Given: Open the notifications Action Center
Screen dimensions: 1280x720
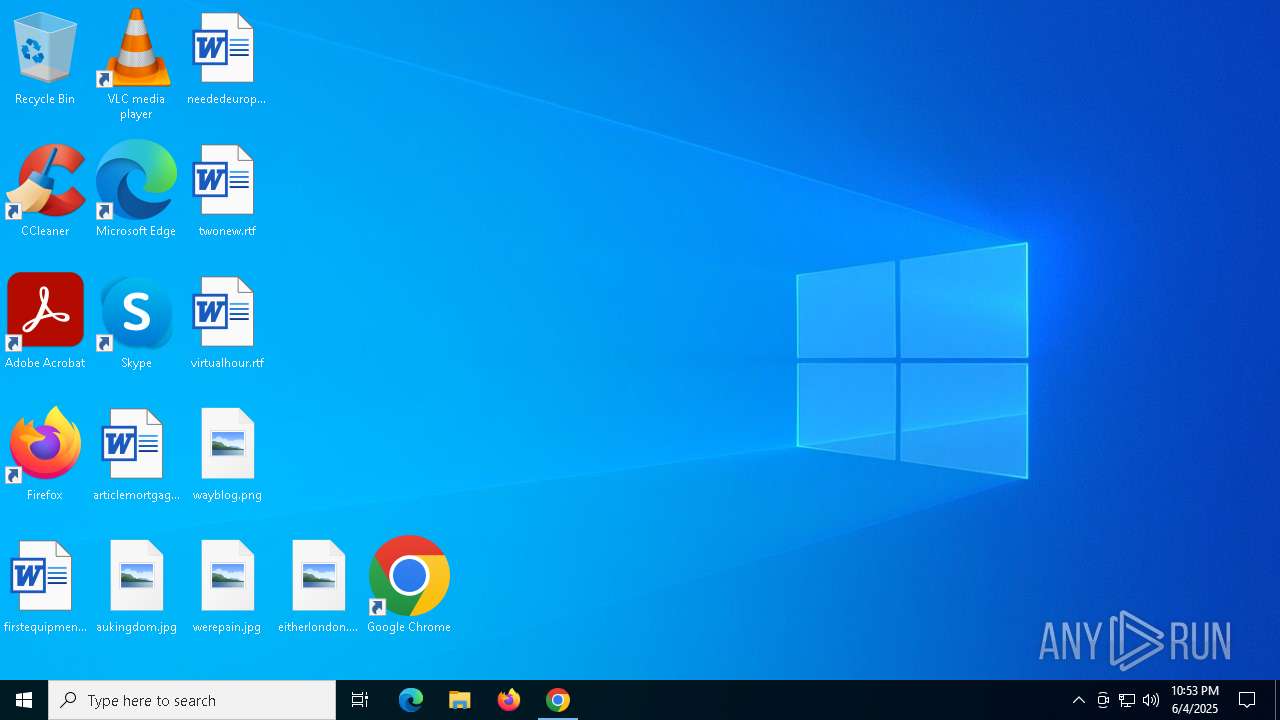Looking at the screenshot, I should (x=1247, y=700).
